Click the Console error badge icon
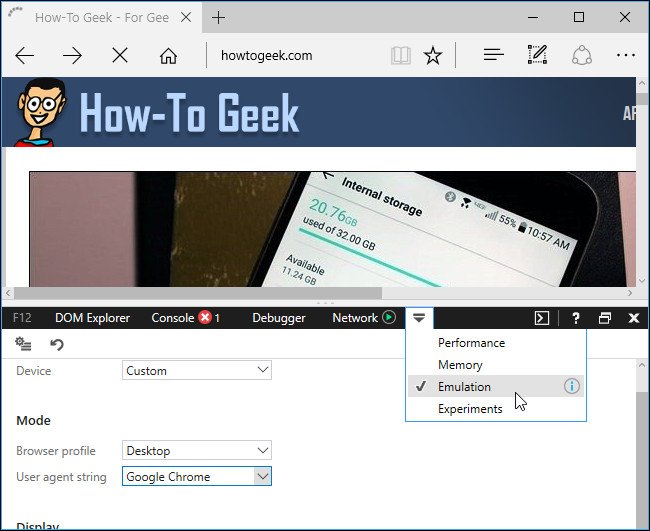The height and width of the screenshot is (531, 650). pos(205,318)
